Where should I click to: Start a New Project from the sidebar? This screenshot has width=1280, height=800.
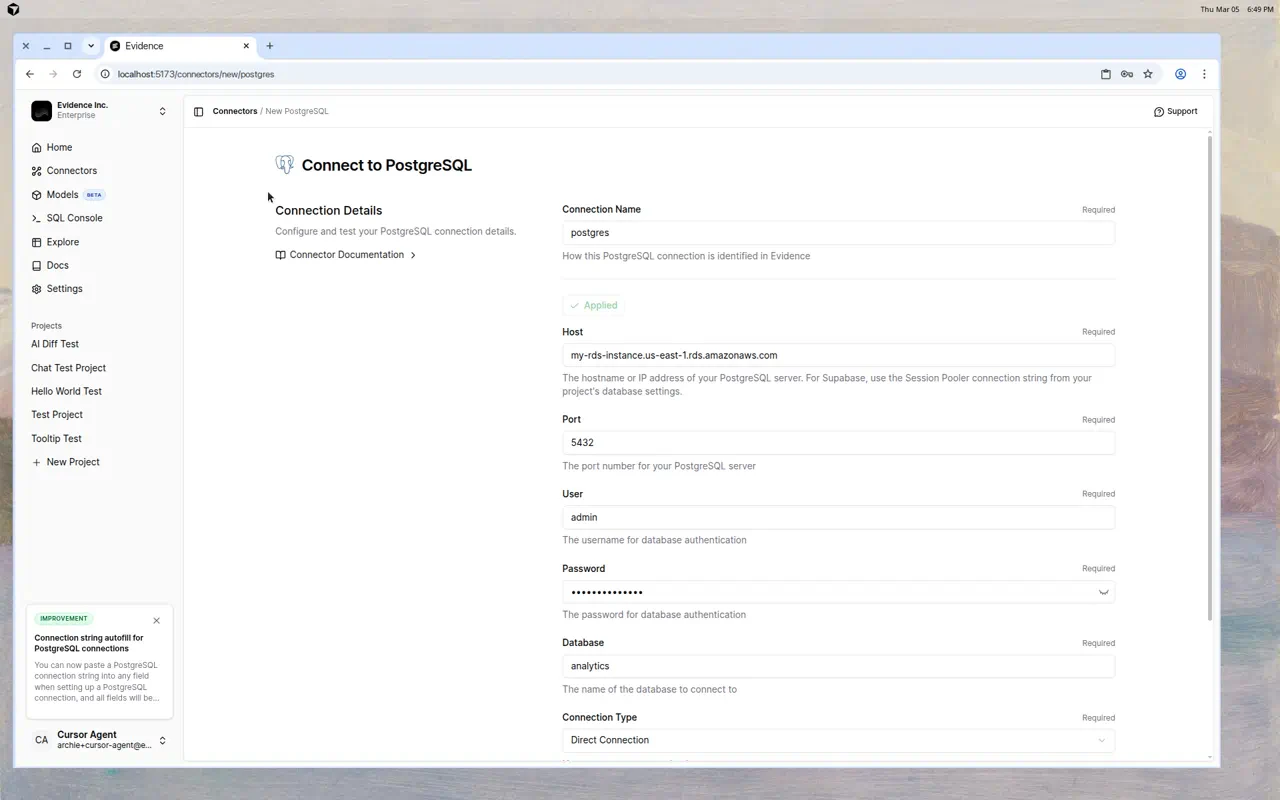point(66,461)
